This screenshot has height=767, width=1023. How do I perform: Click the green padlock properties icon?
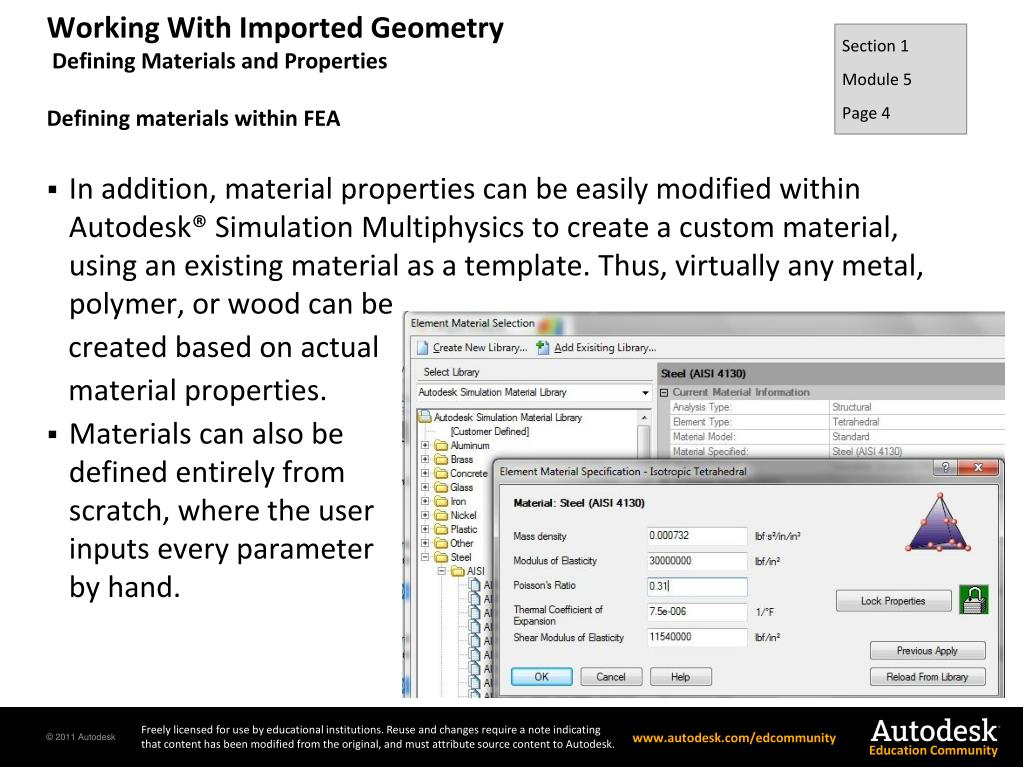(x=974, y=599)
